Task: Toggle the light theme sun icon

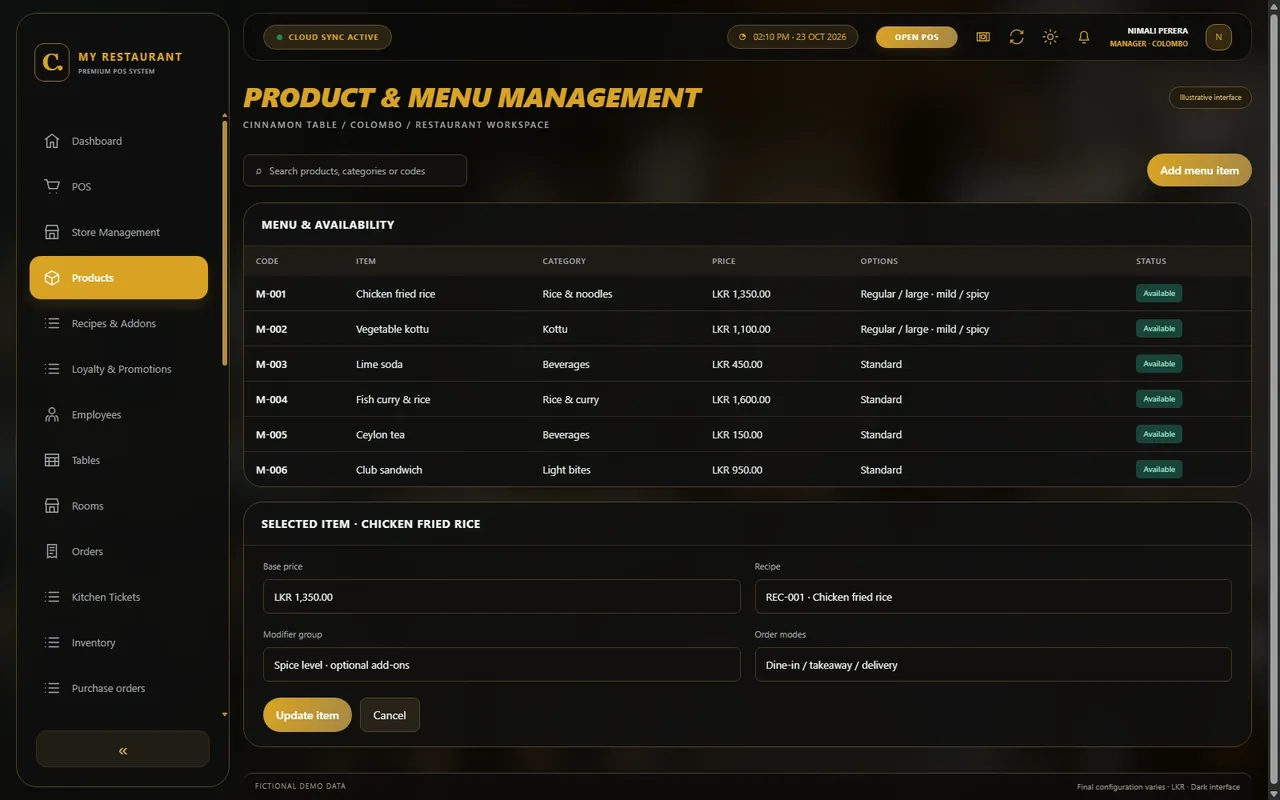Action: pyautogui.click(x=1050, y=37)
